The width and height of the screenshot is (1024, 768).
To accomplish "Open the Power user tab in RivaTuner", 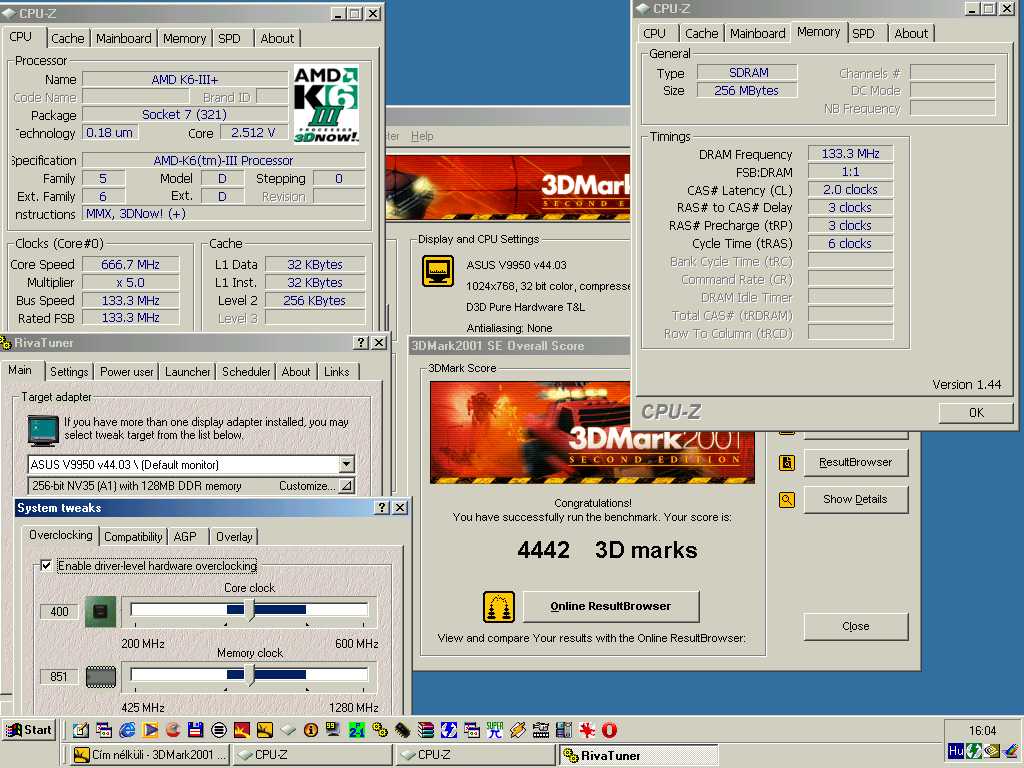I will (127, 372).
